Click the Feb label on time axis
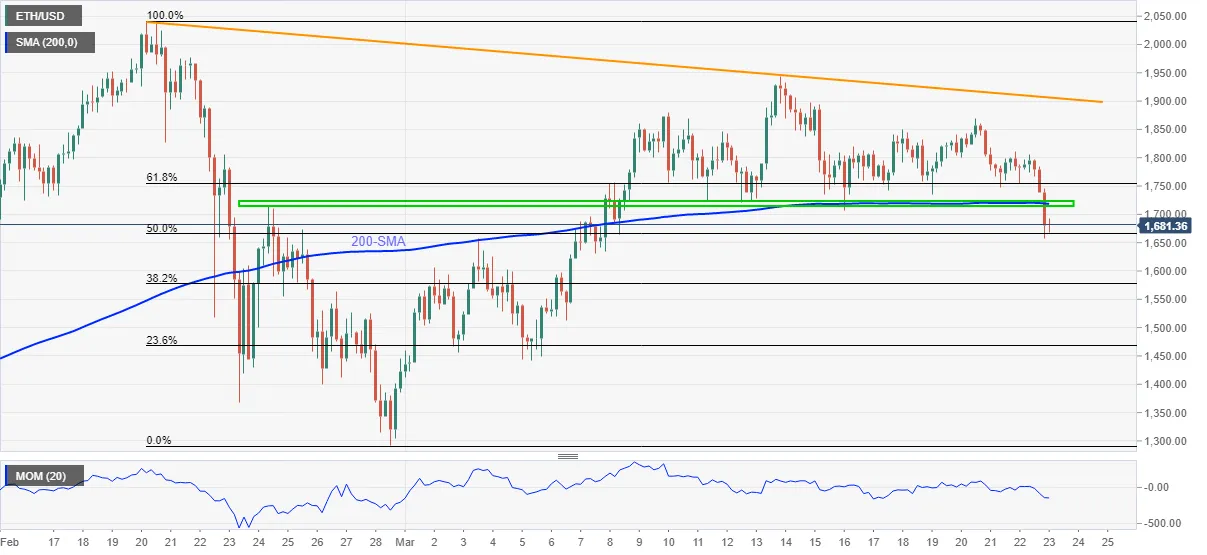The image size is (1207, 555). click(10, 544)
